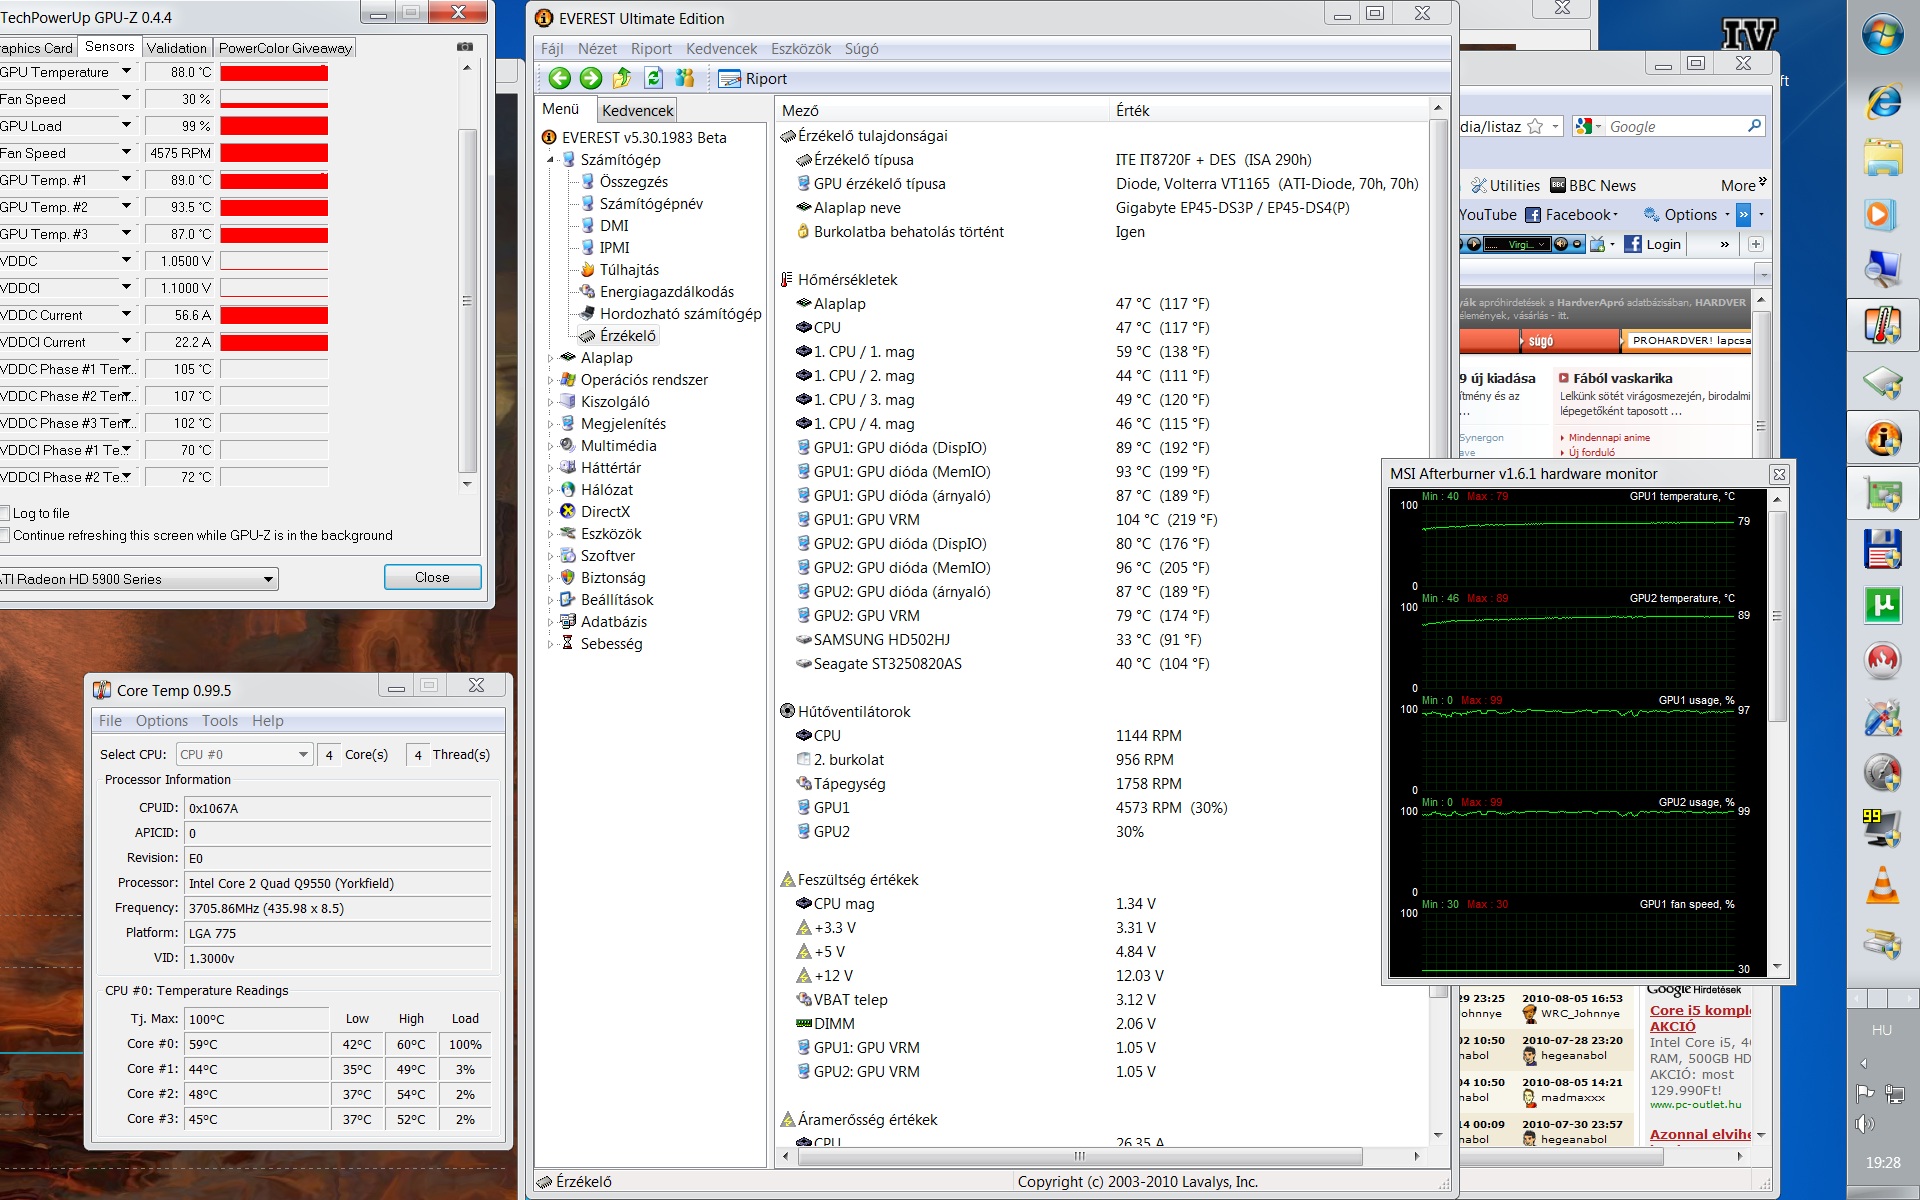The height and width of the screenshot is (1200, 1920).
Task: Open the blue floppy disk taskbar icon
Action: (x=1882, y=549)
